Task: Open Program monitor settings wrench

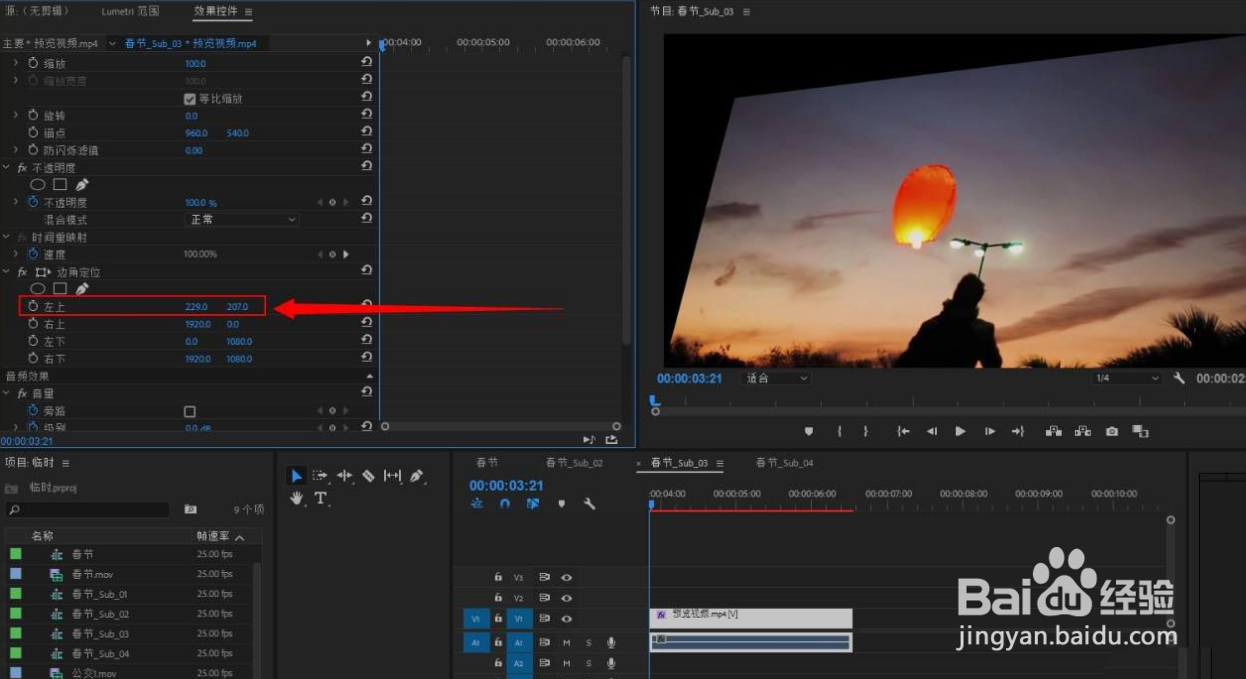Action: click(1179, 378)
